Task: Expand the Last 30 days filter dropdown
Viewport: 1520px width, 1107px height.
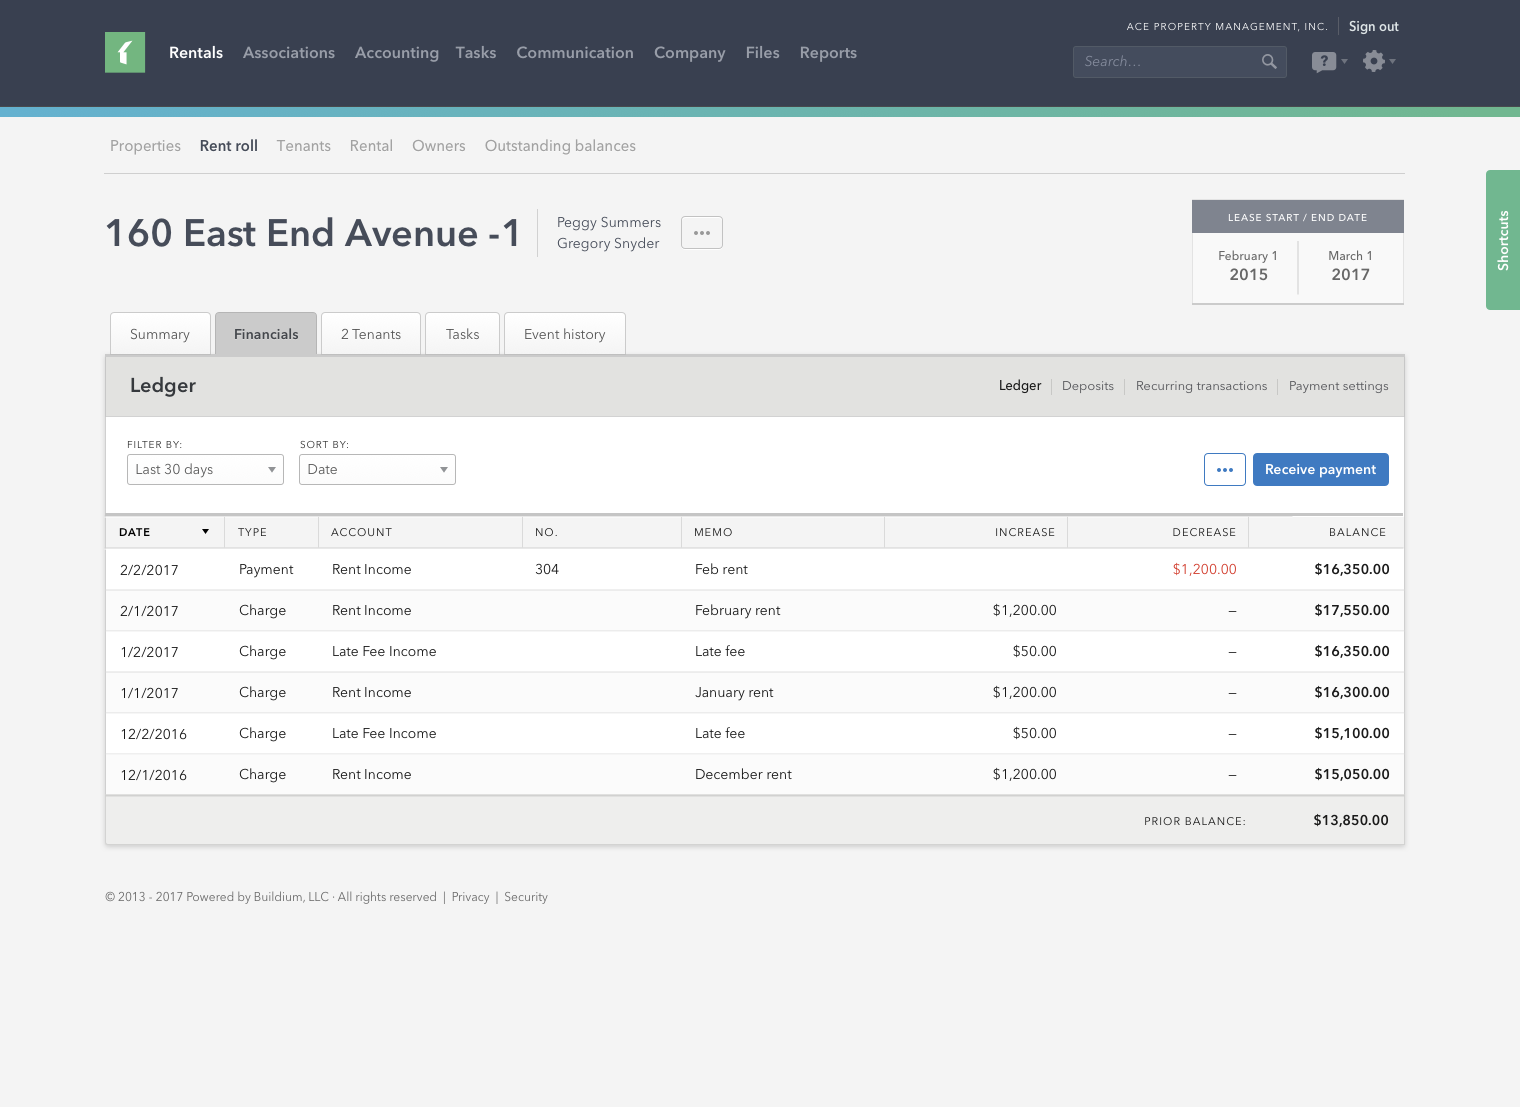Action: click(205, 470)
